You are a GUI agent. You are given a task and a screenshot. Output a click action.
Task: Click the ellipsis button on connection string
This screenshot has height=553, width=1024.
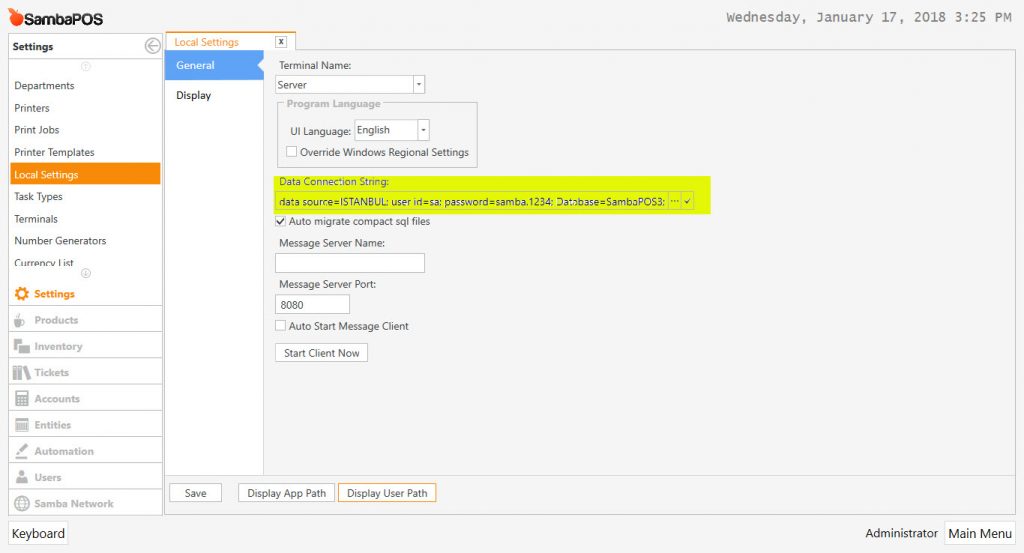tap(674, 201)
